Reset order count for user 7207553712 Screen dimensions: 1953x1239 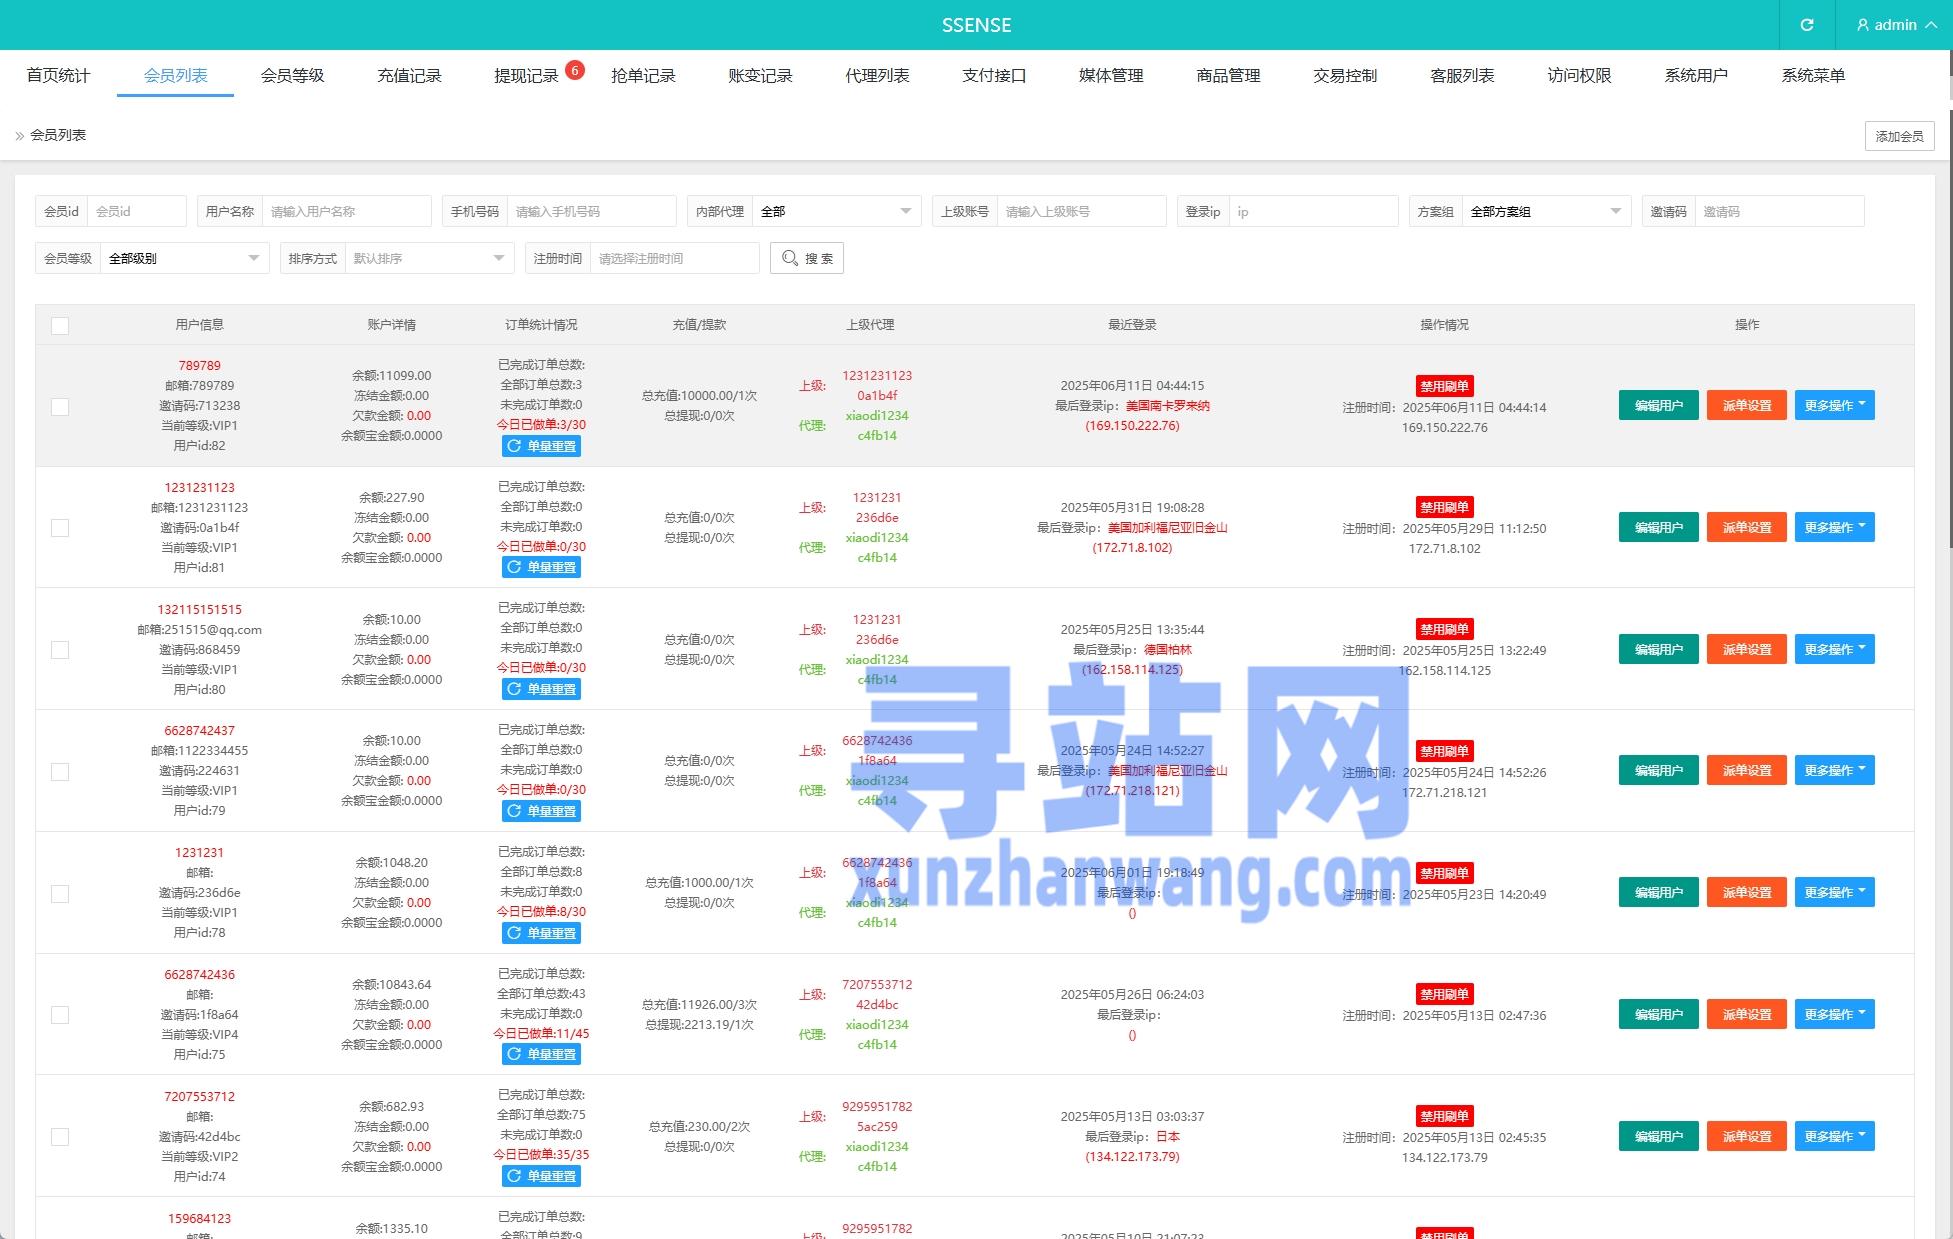pos(541,1176)
